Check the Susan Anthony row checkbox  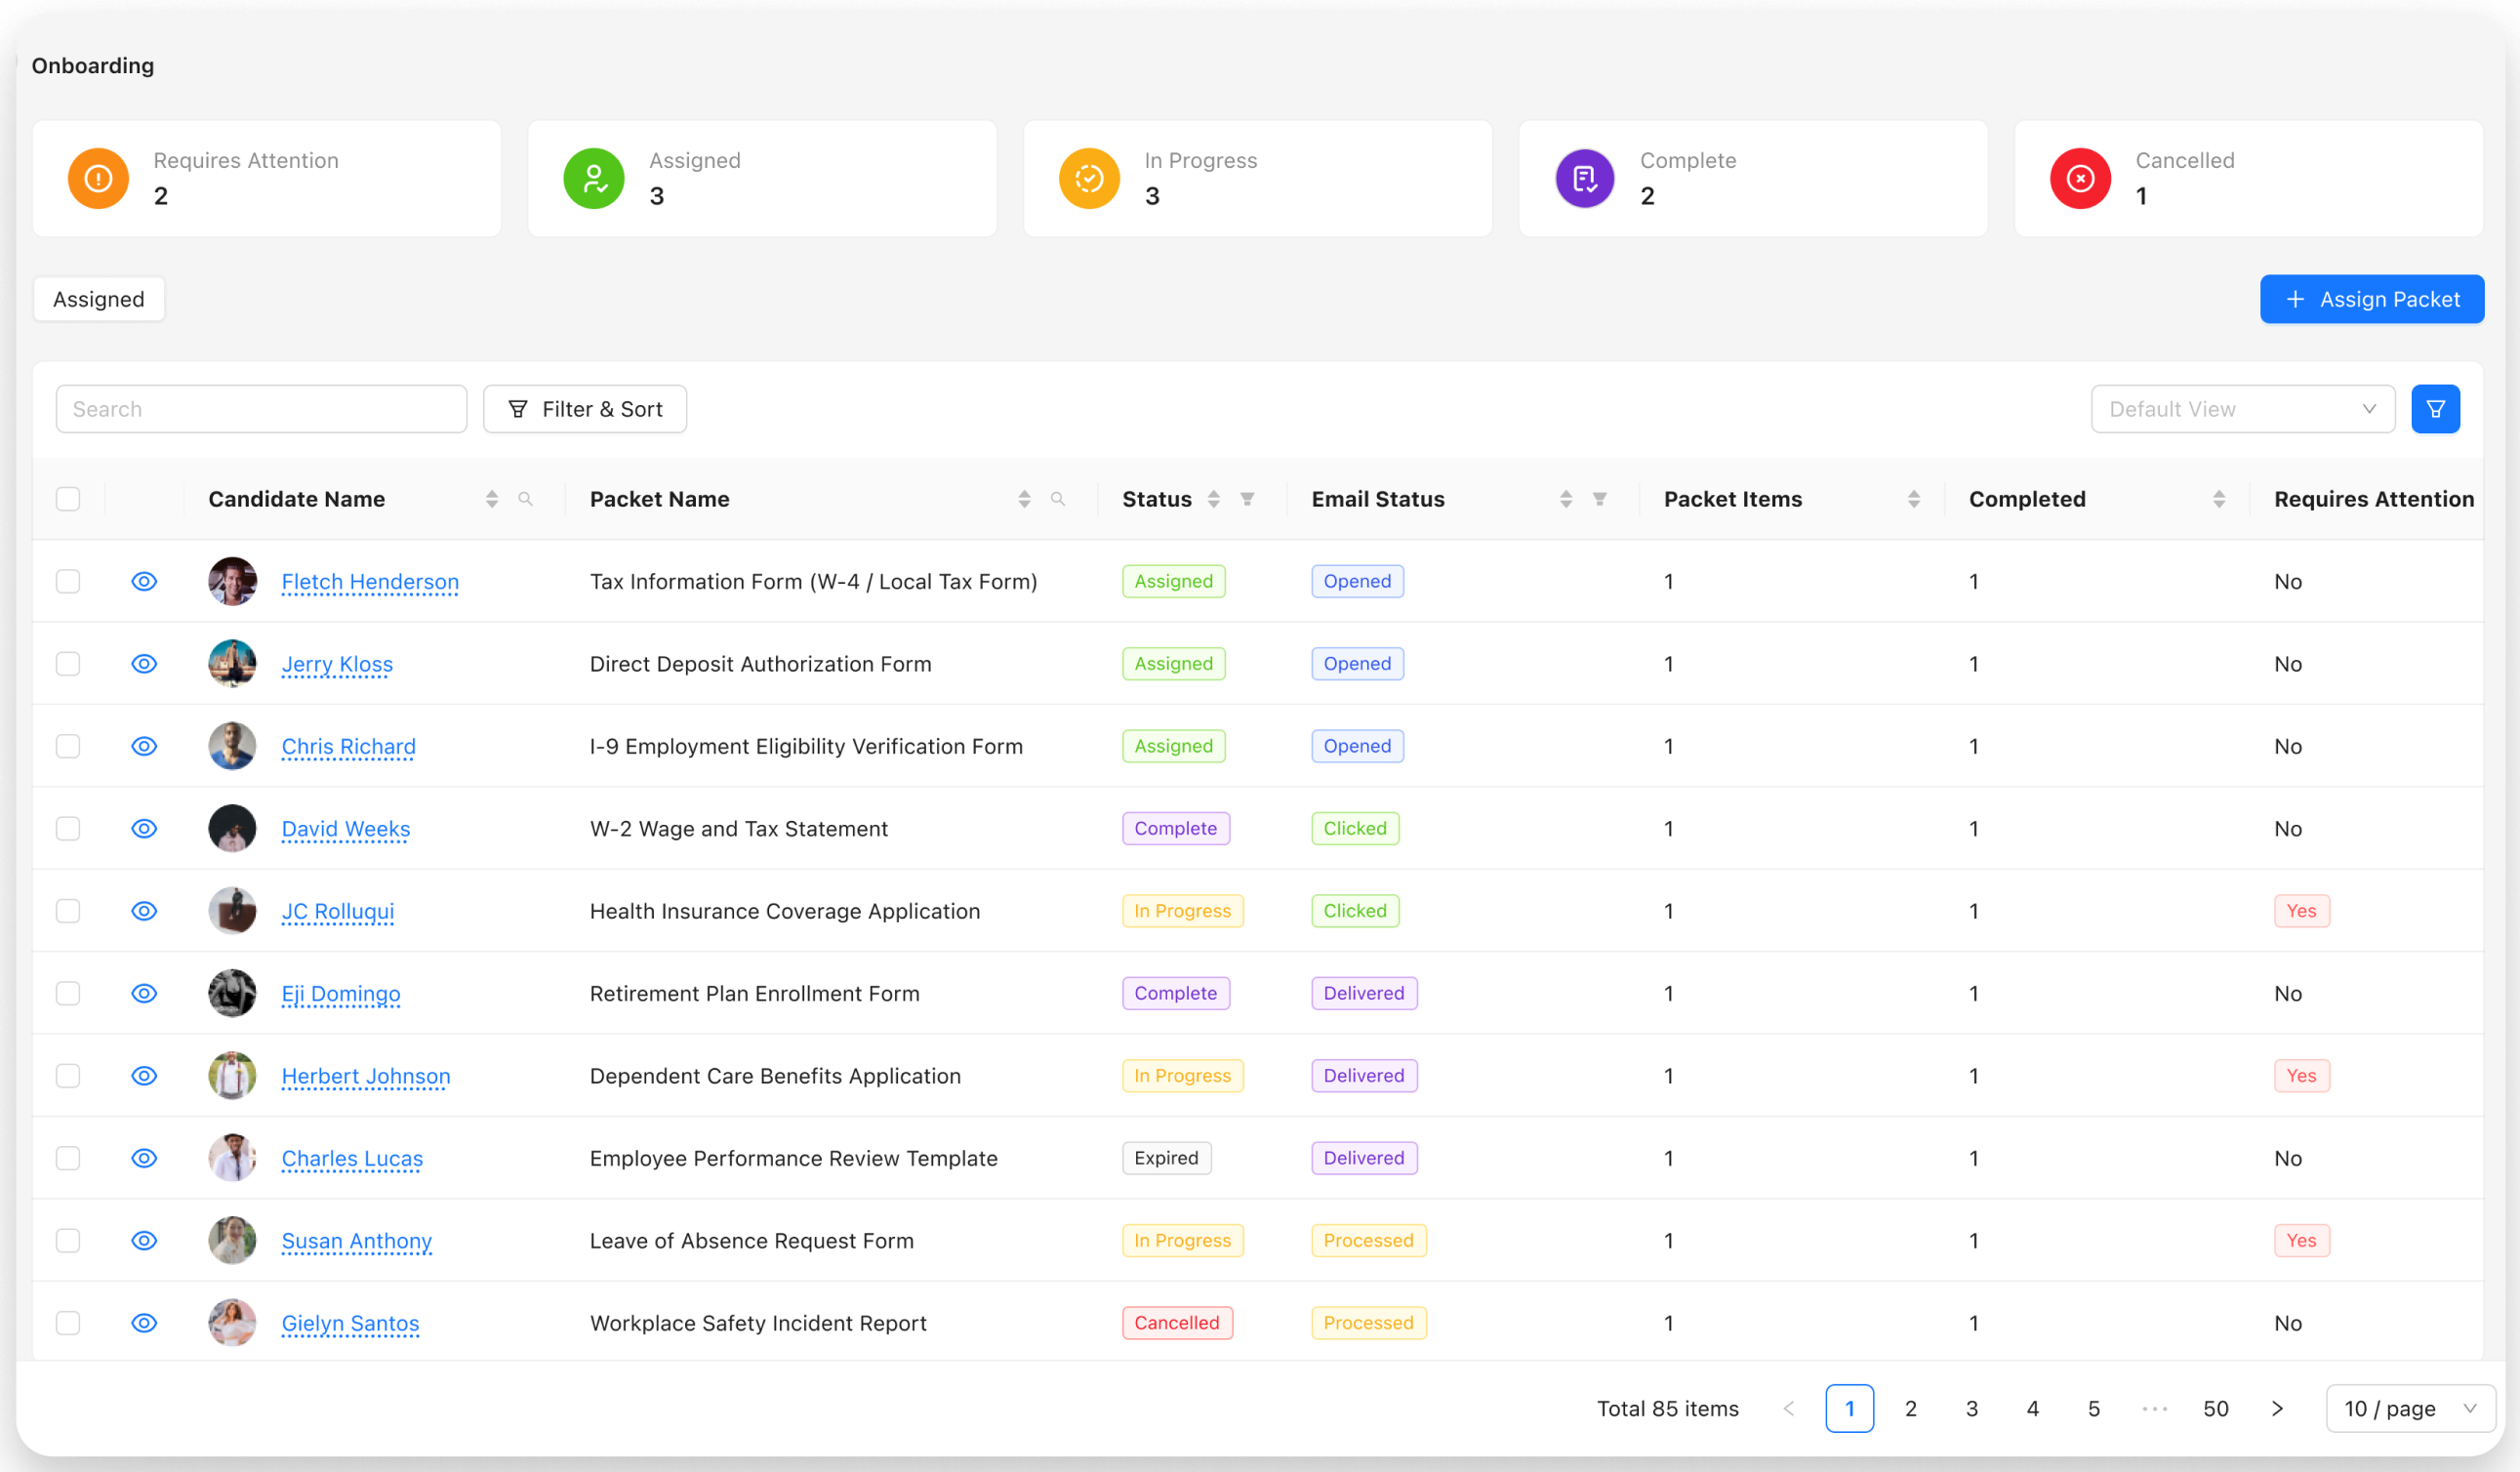(68, 1241)
